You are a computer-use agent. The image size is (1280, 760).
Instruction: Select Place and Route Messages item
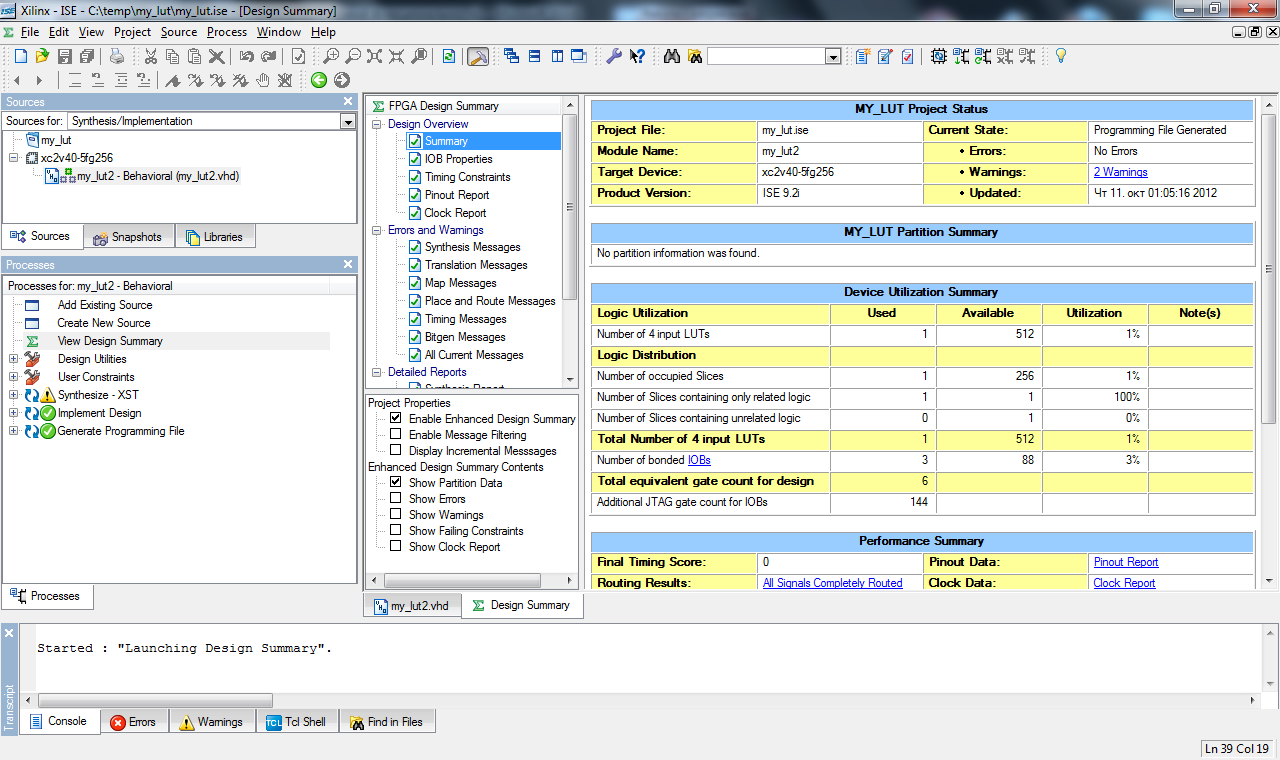[490, 301]
